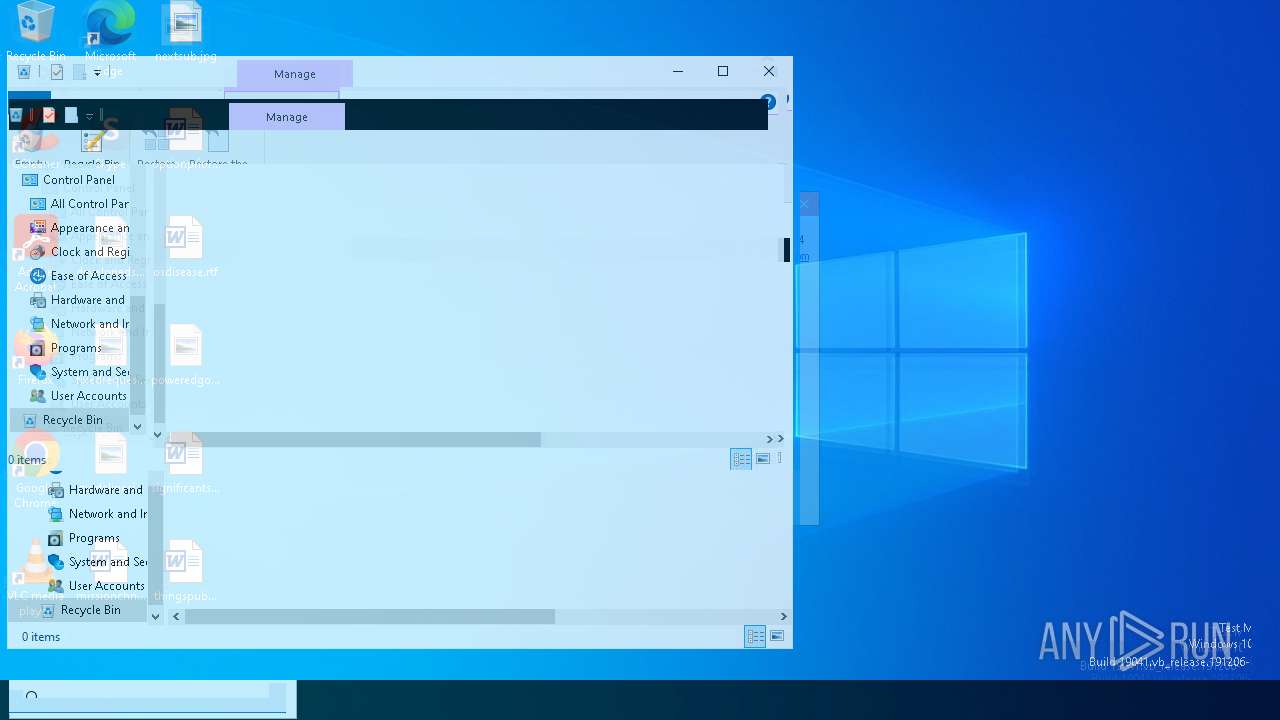This screenshot has width=1280, height=720.
Task: Open Ease of Access tree entry
Action: click(x=89, y=276)
